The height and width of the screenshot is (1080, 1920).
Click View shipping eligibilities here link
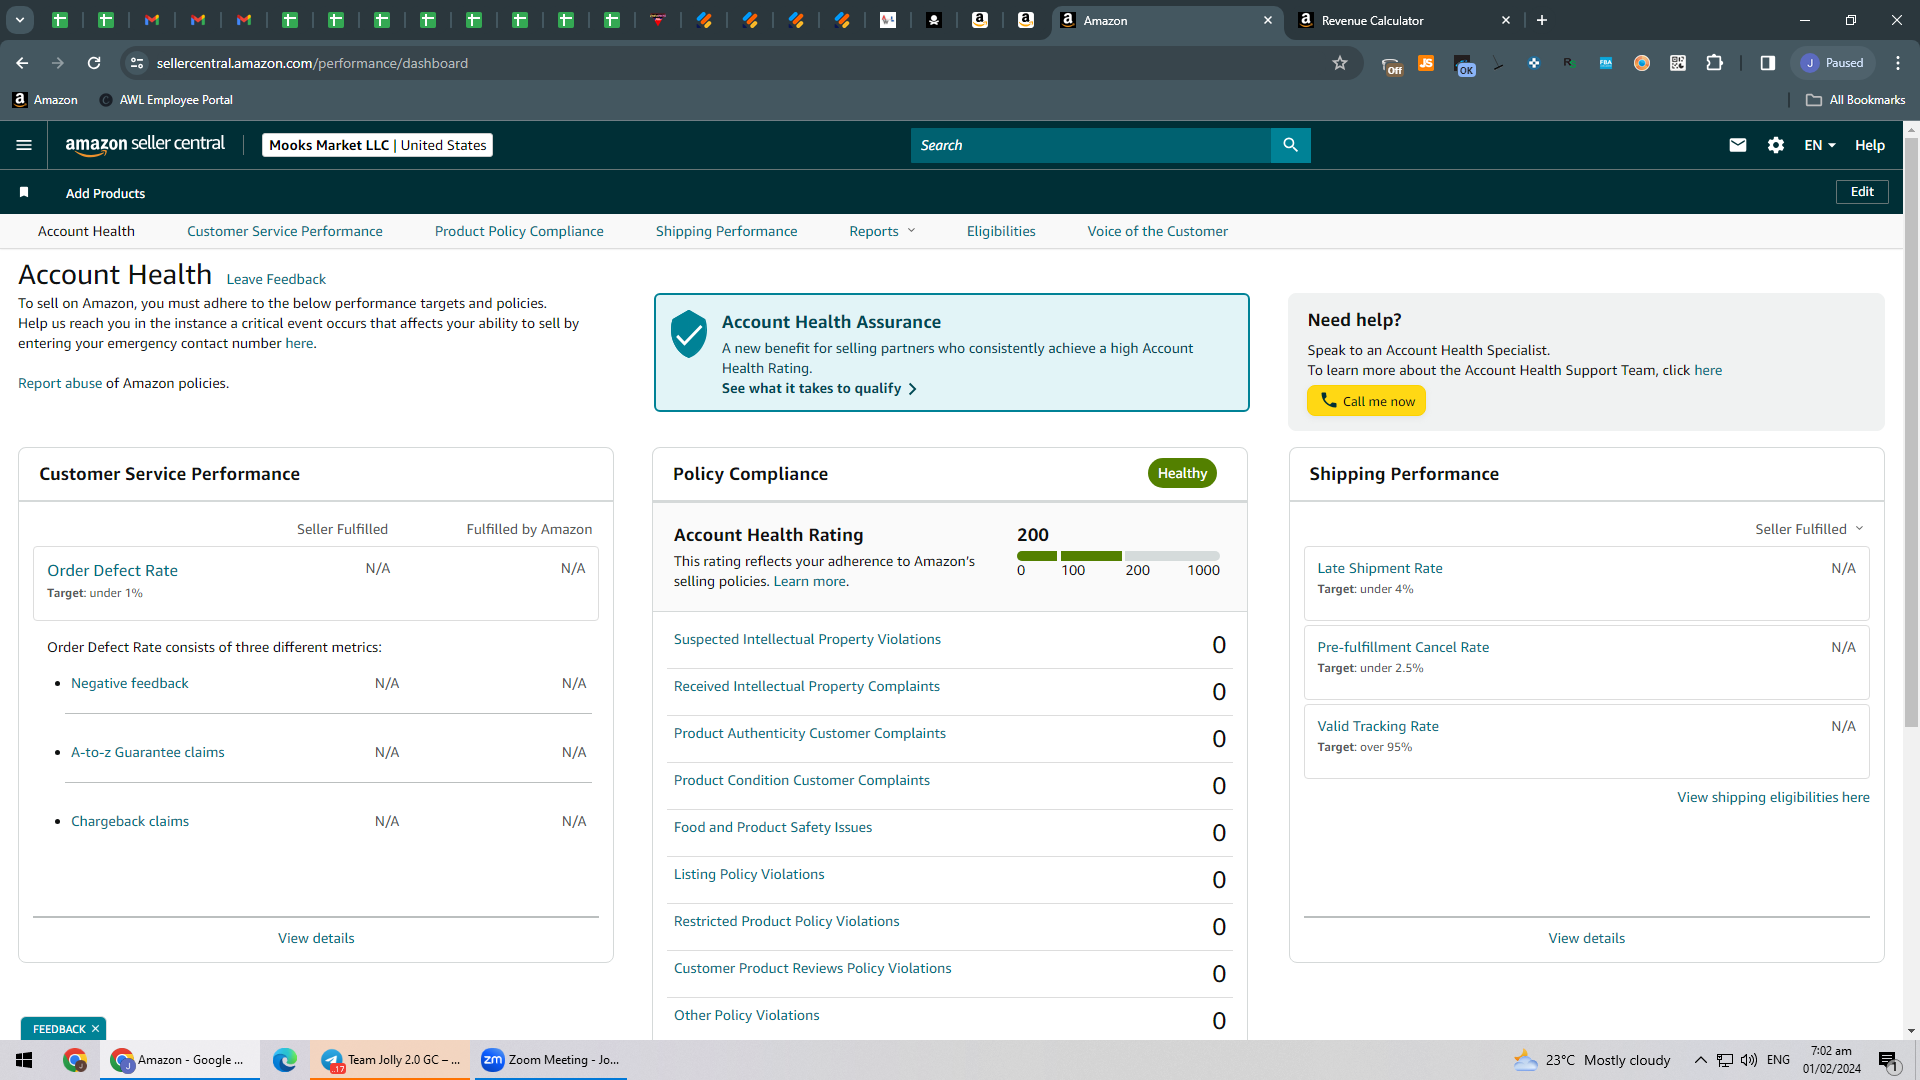point(1773,797)
